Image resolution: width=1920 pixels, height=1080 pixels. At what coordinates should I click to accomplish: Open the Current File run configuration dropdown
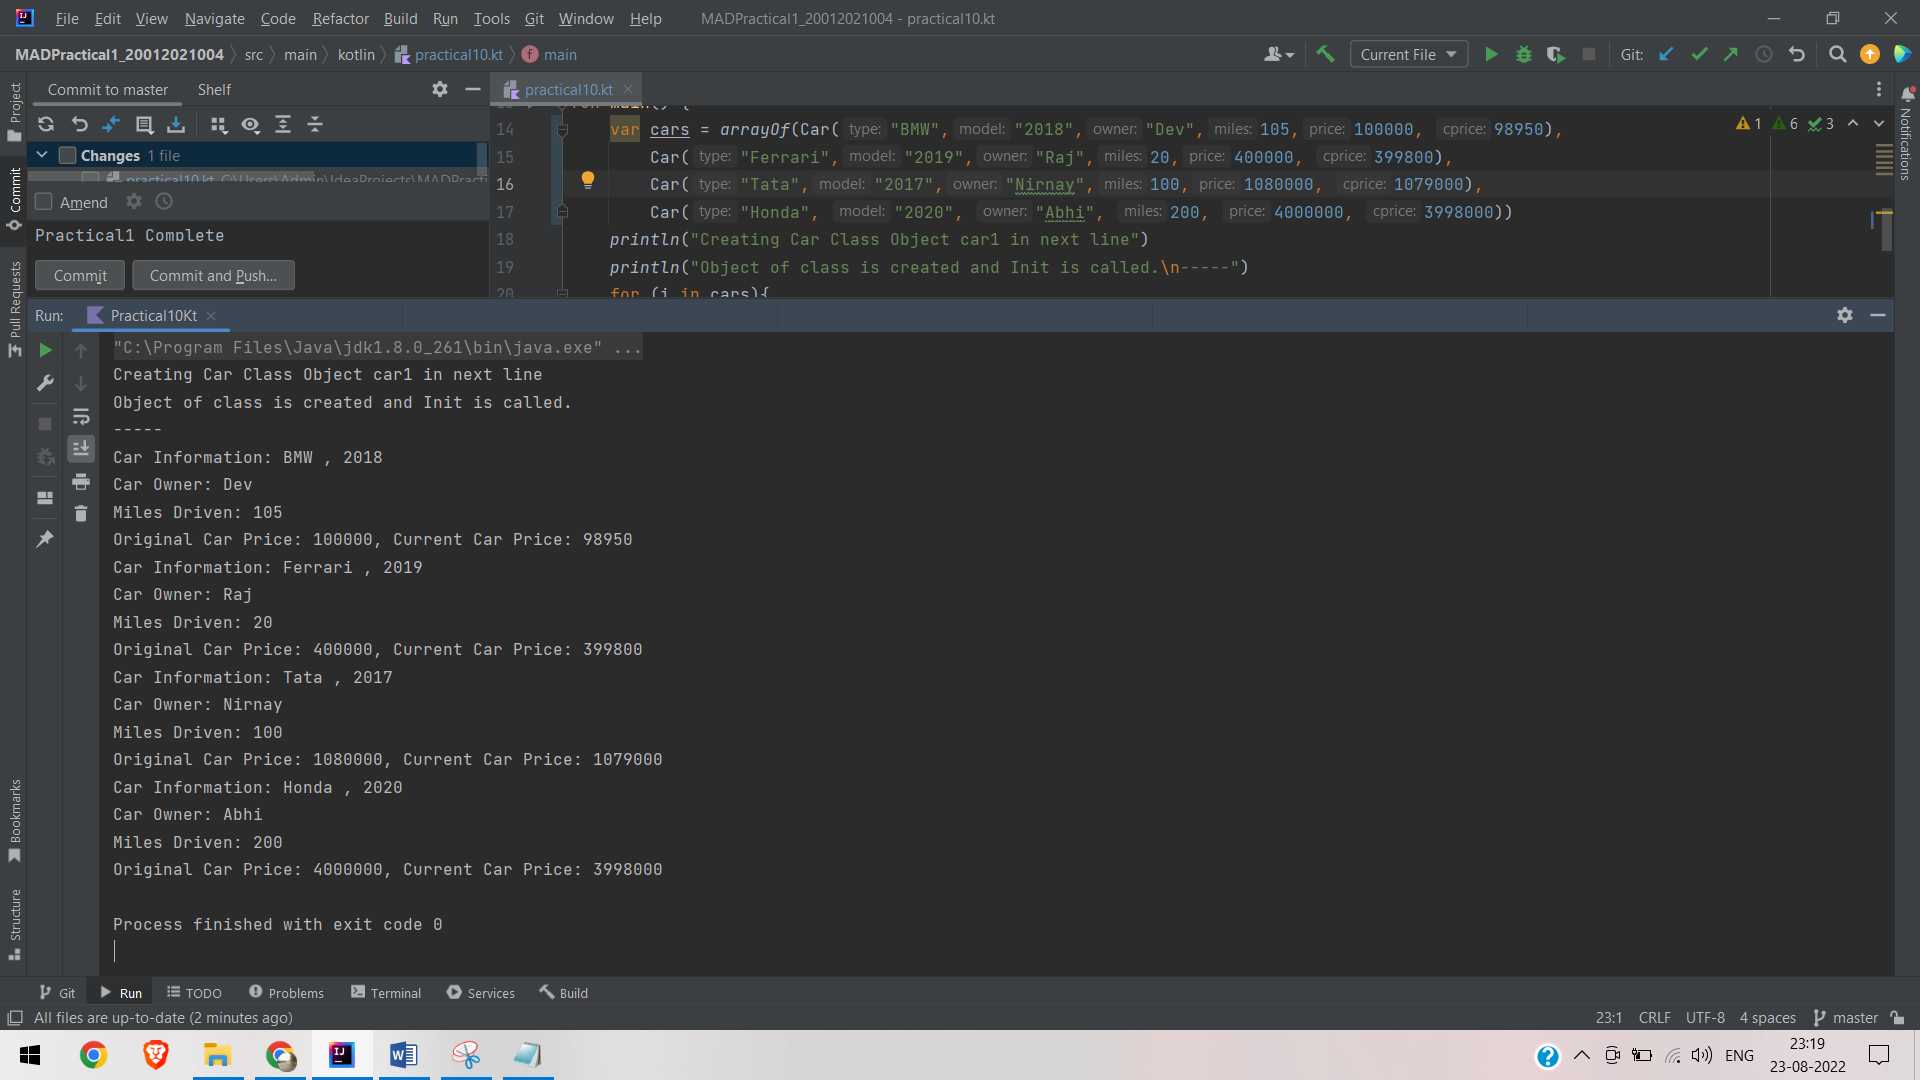click(x=1408, y=54)
